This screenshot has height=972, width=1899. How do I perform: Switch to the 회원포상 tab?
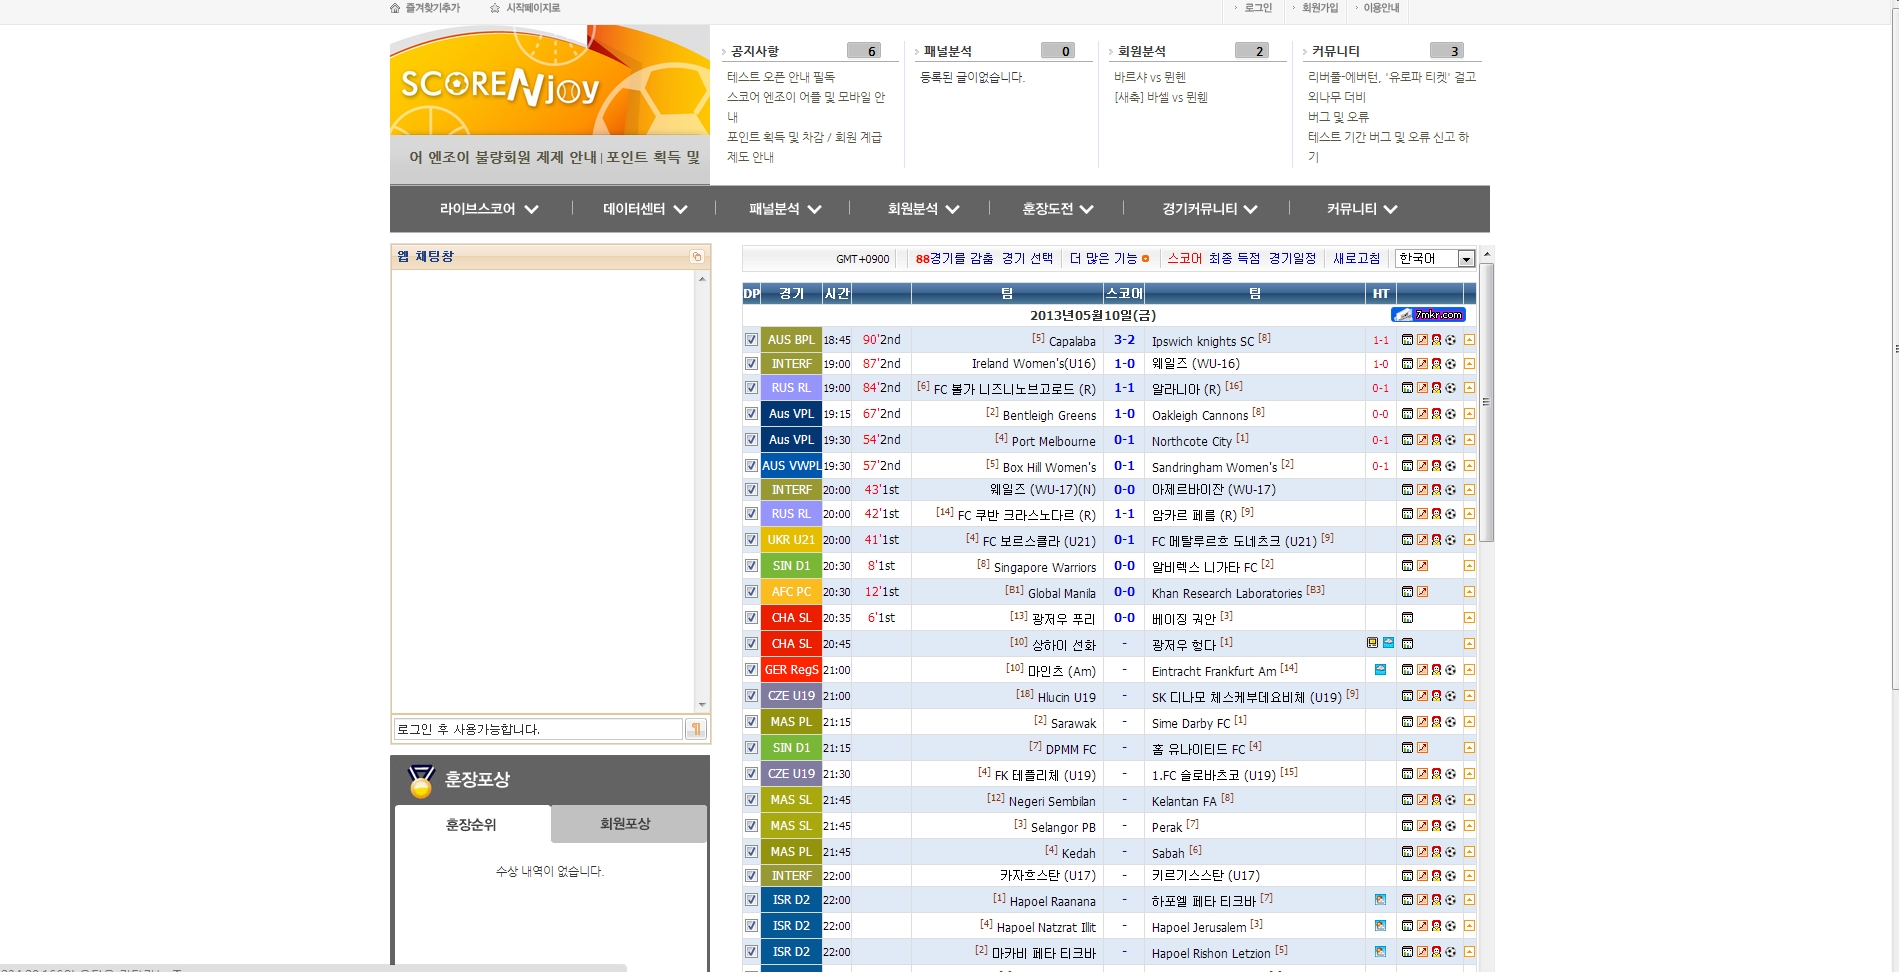625,824
